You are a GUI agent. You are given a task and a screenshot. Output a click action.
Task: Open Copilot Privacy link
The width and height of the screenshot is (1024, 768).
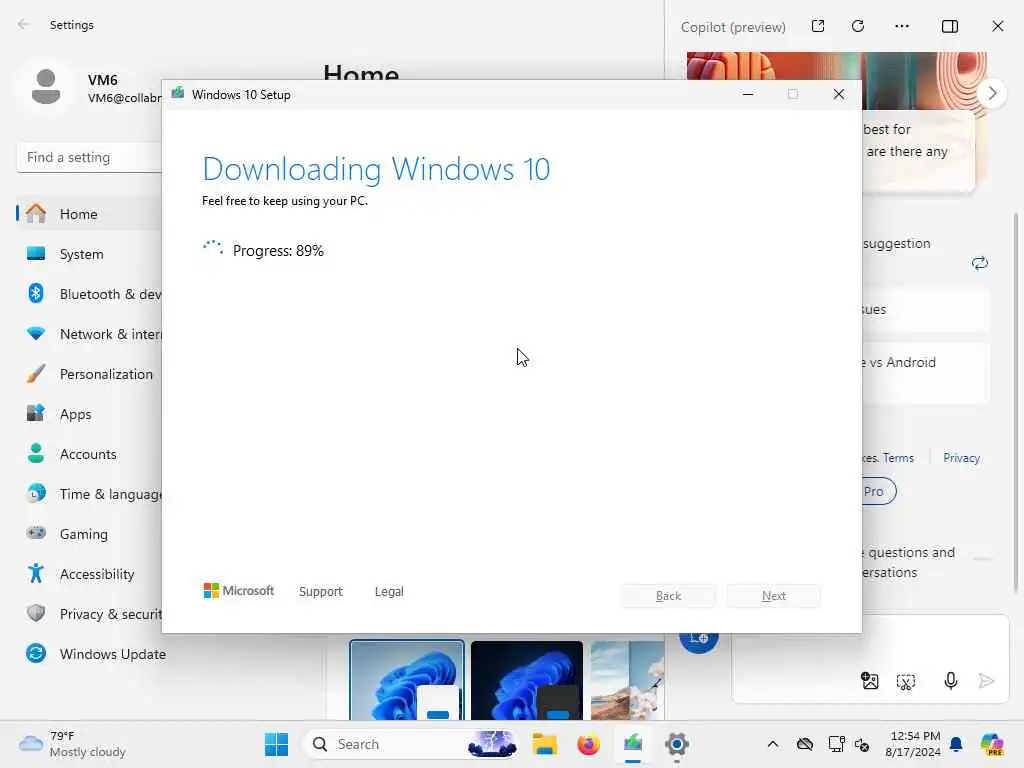coord(961,458)
